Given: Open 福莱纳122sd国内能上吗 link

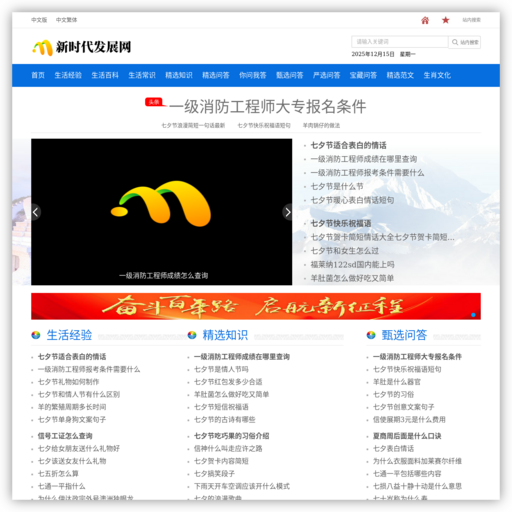Looking at the screenshot, I should tap(352, 265).
